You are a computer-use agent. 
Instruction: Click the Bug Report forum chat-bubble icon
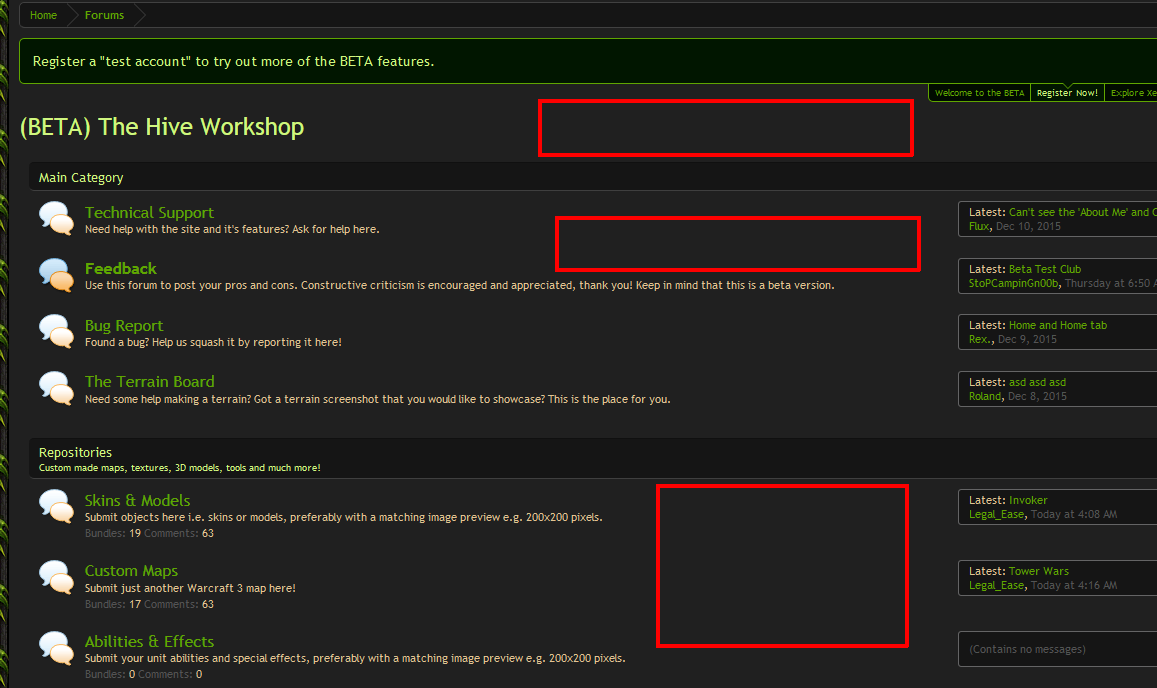[56, 331]
